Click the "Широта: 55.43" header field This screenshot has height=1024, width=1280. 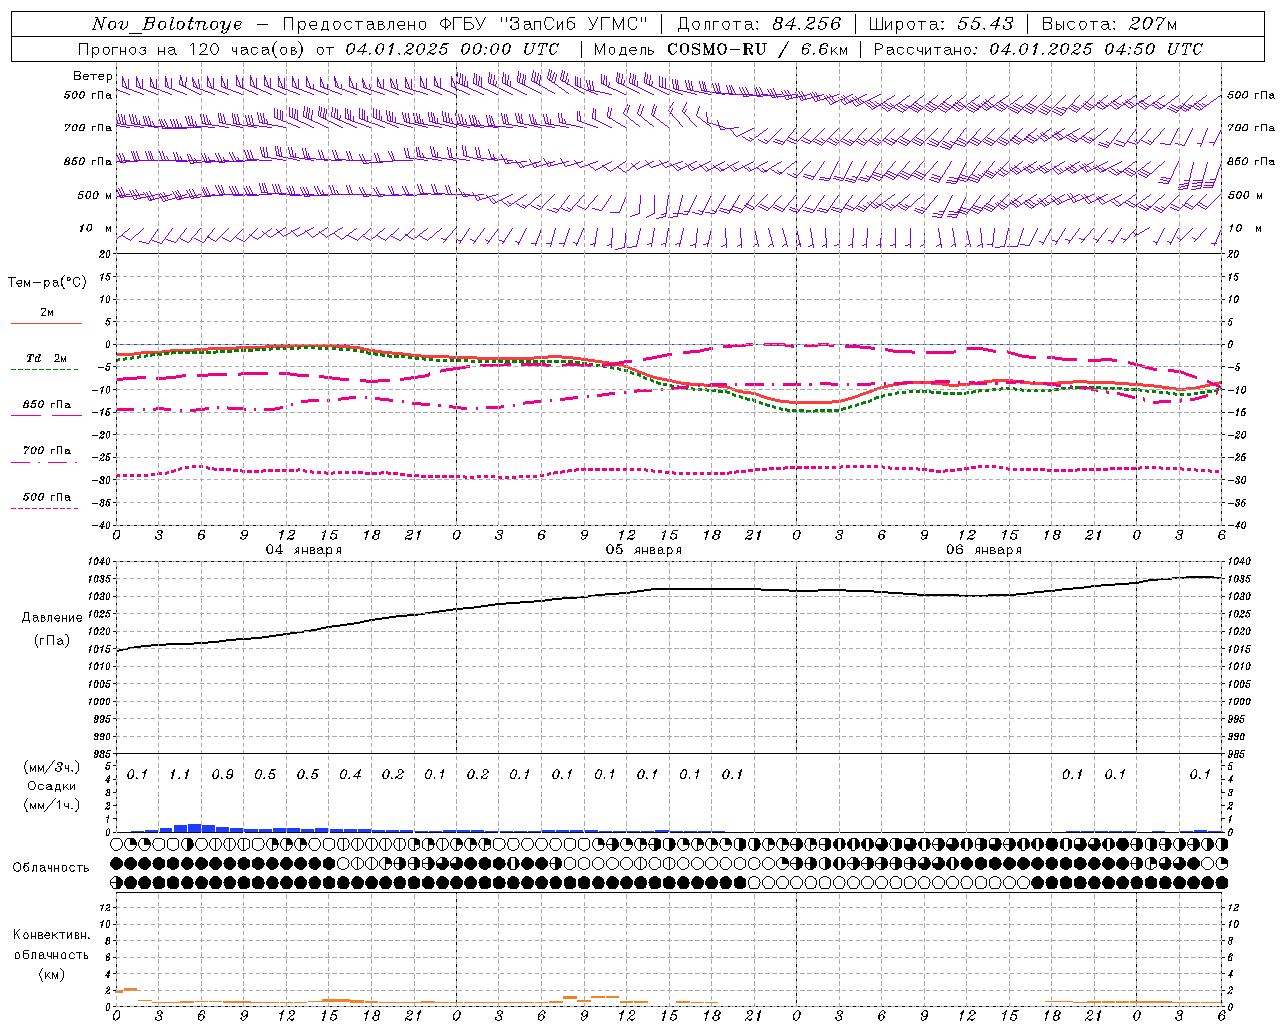942,24
